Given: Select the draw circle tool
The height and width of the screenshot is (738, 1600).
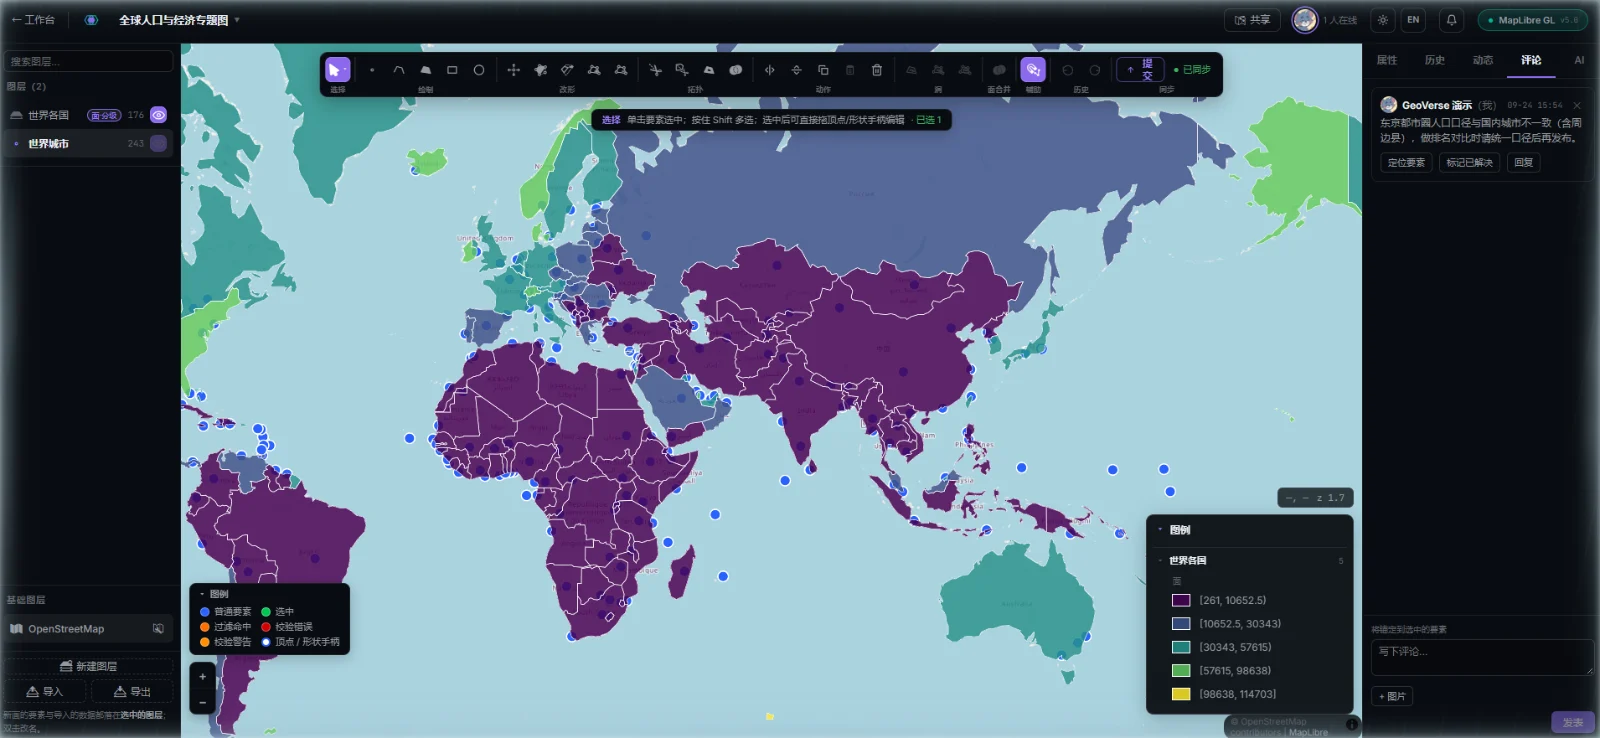Looking at the screenshot, I should (x=479, y=70).
